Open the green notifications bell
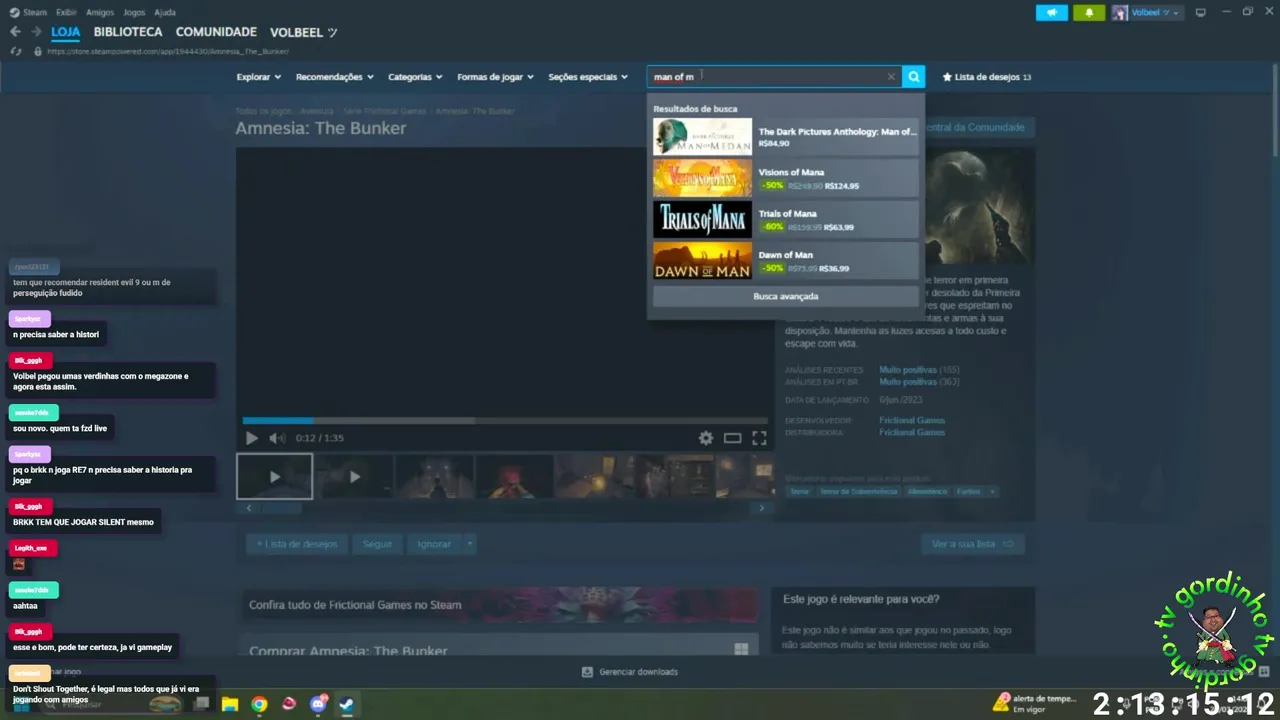Image resolution: width=1280 pixels, height=720 pixels. pyautogui.click(x=1089, y=12)
